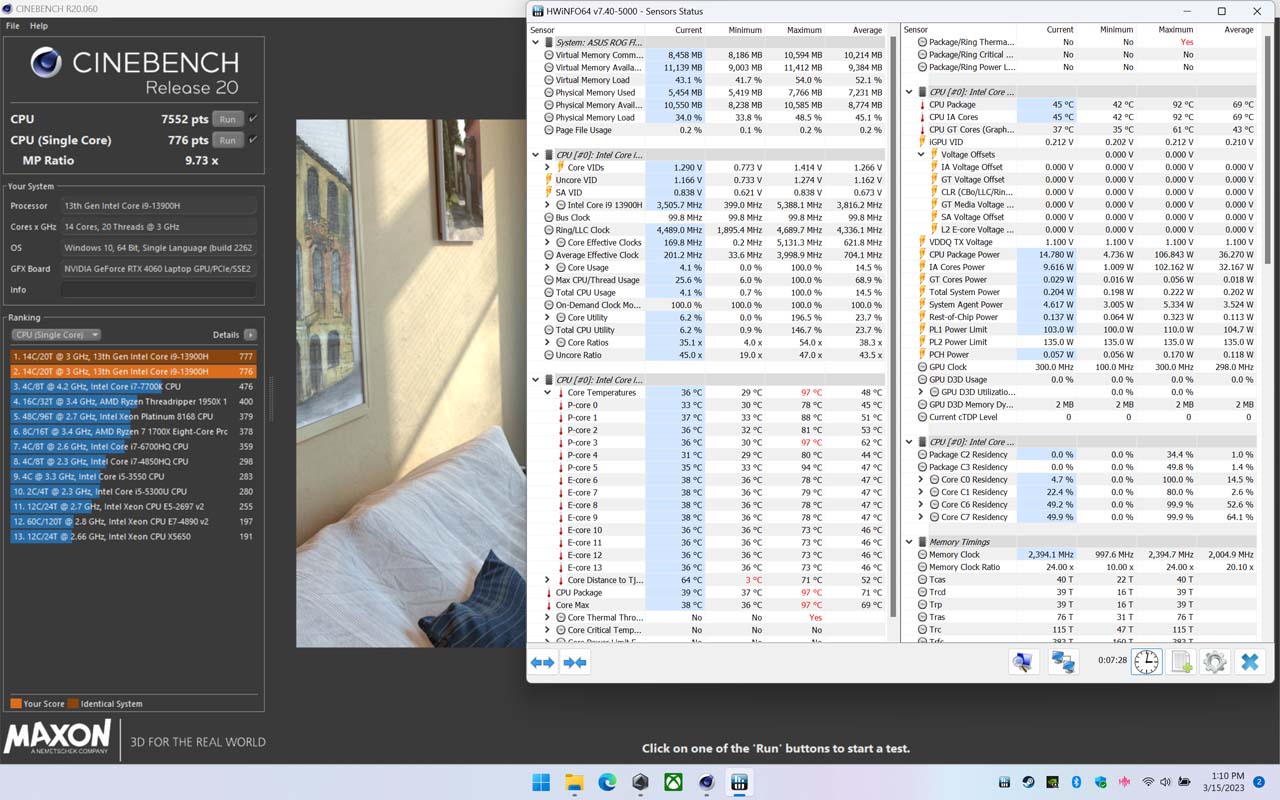Collapse the System: ASUS ROG sensor group
1280x800 pixels.
click(536, 43)
